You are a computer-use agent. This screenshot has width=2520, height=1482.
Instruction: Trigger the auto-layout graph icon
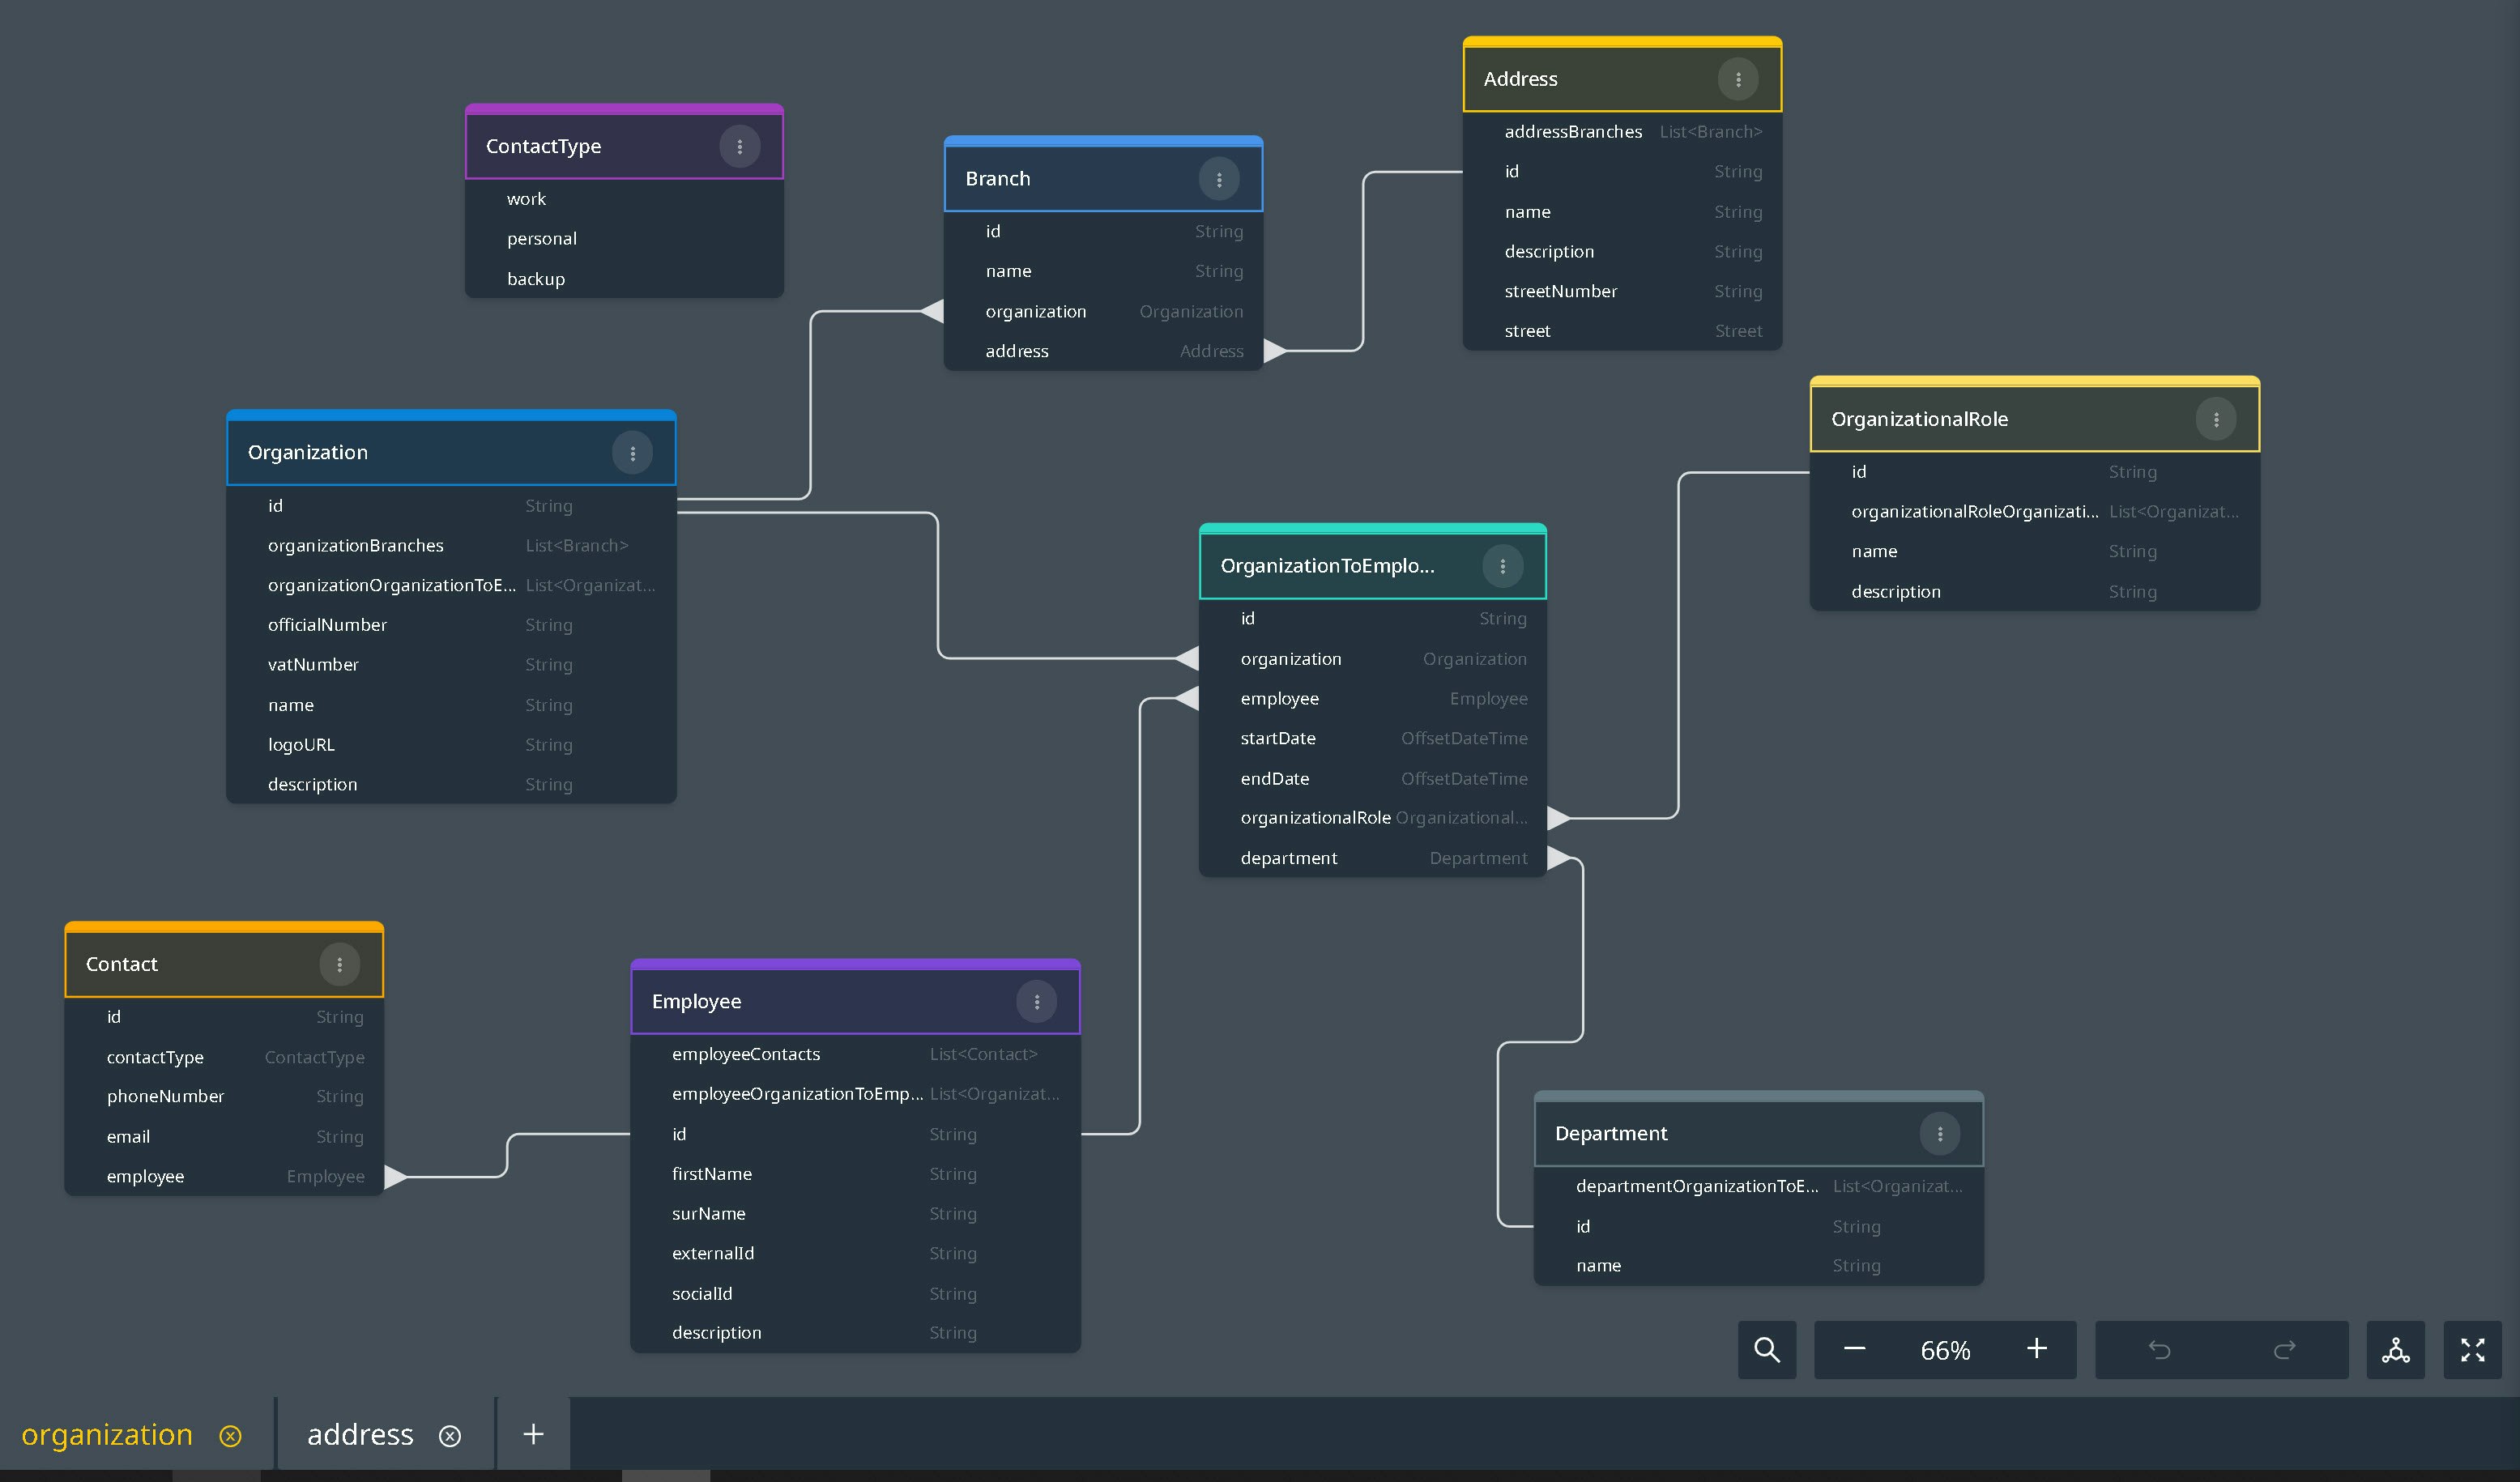click(x=2395, y=1350)
